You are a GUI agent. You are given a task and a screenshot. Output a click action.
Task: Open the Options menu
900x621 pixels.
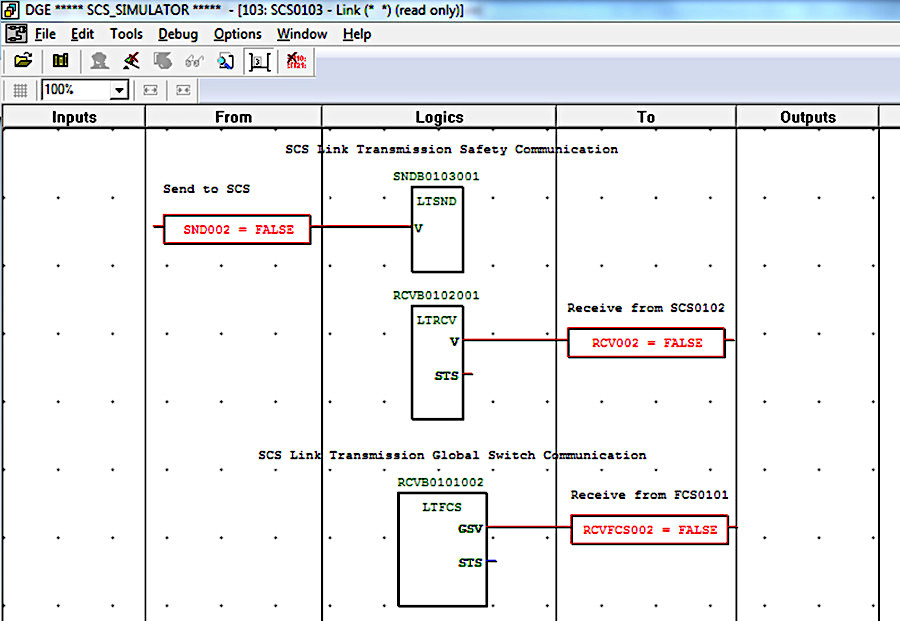click(x=238, y=34)
